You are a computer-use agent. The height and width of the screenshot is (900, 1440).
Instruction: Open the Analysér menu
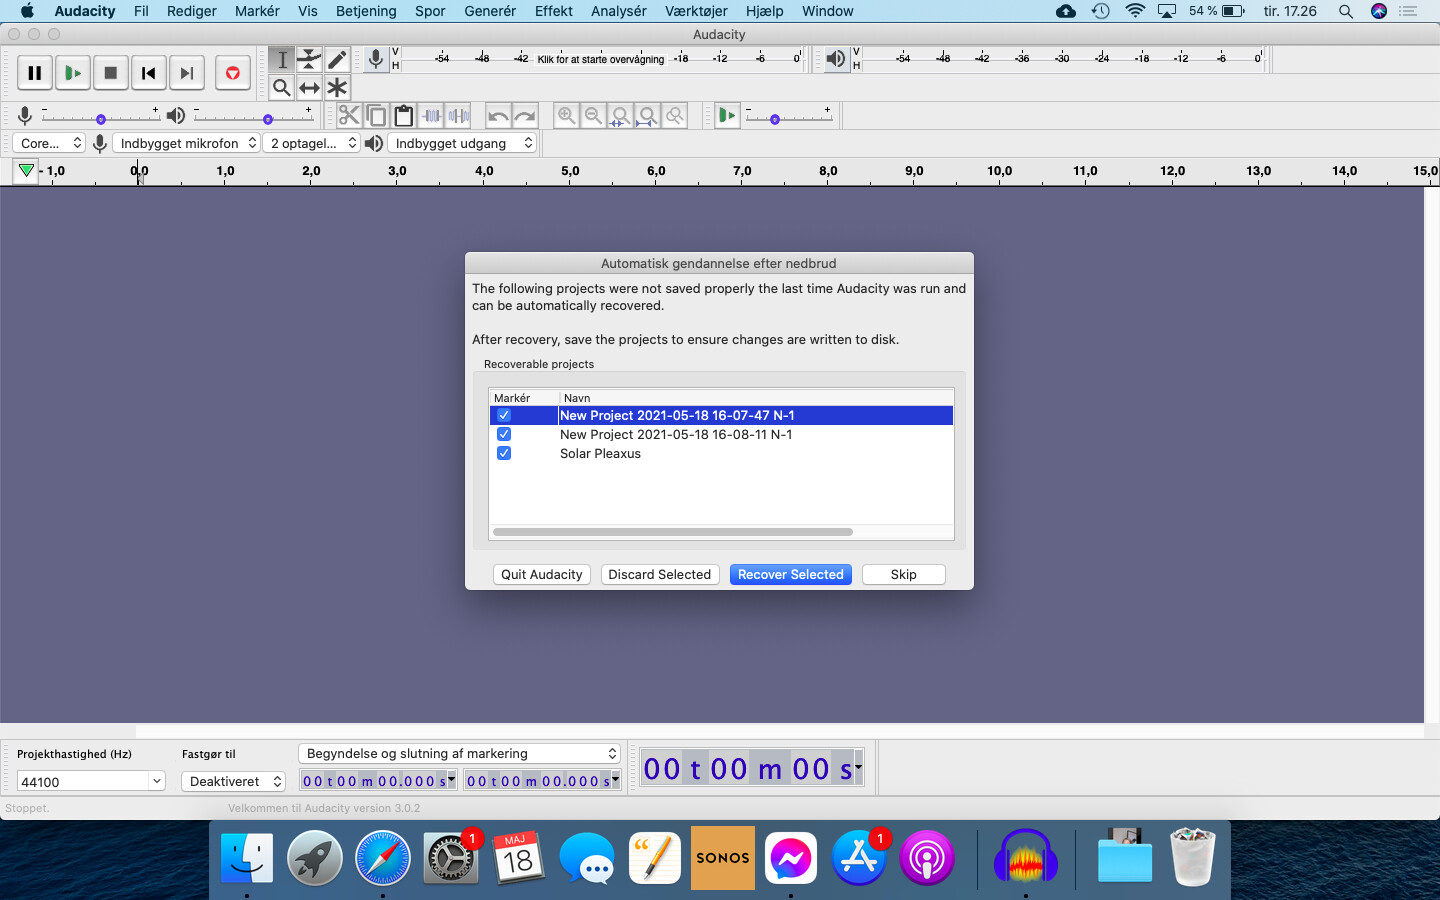click(619, 11)
